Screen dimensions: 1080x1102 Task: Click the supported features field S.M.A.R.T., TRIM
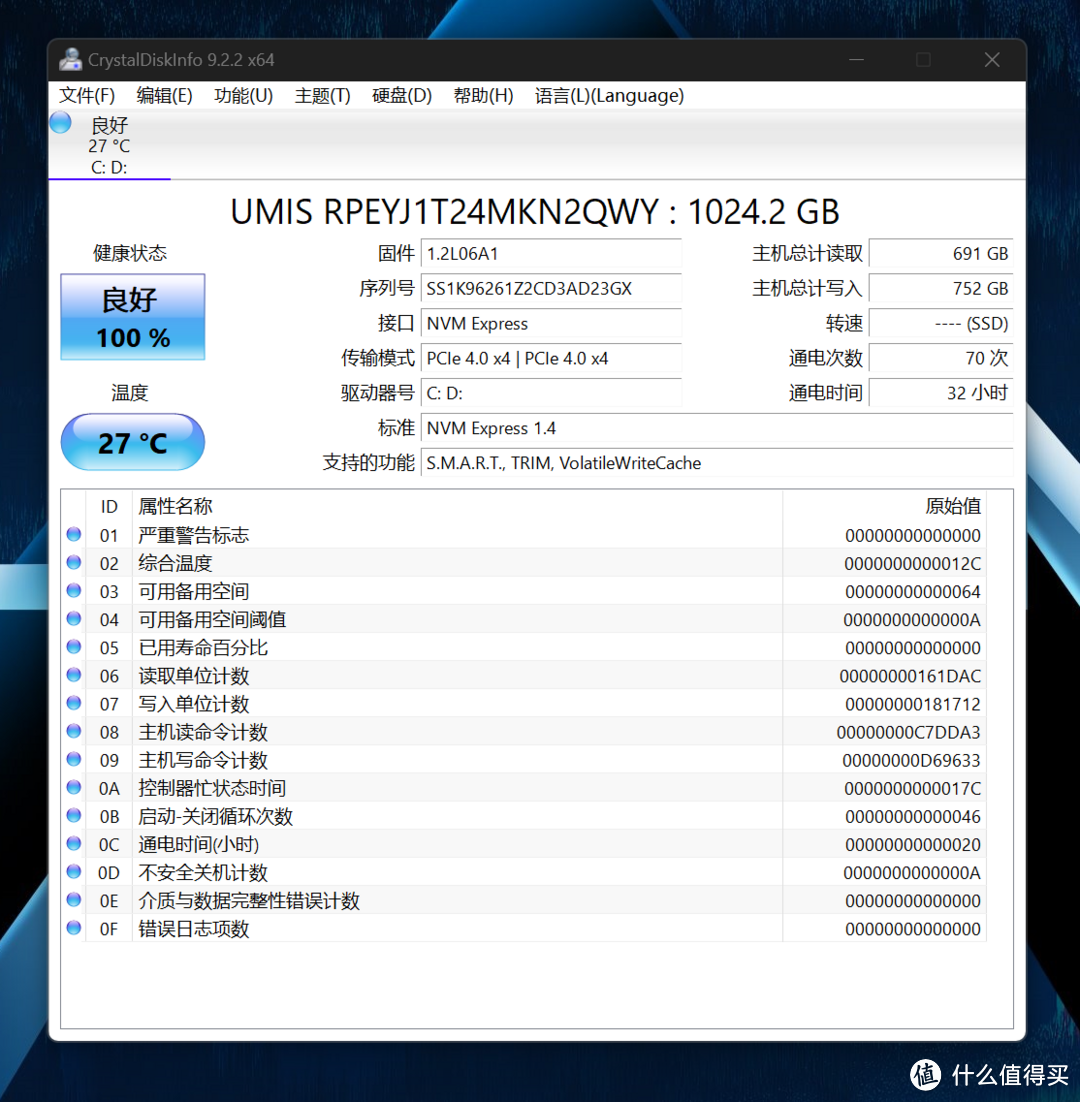tap(717, 463)
